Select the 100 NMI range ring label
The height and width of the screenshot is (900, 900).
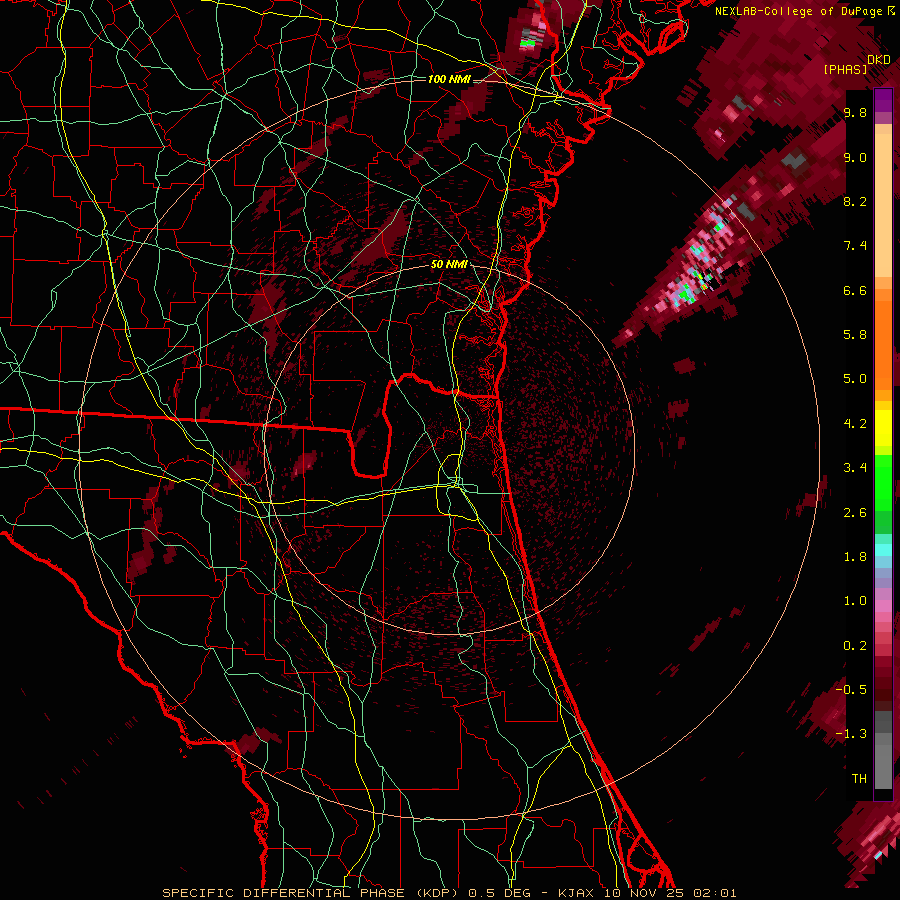(x=448, y=79)
